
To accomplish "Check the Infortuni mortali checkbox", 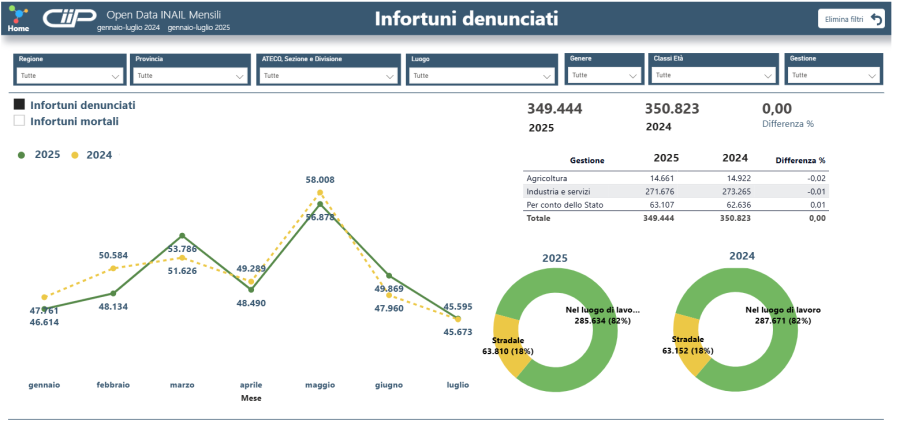I will point(19,121).
